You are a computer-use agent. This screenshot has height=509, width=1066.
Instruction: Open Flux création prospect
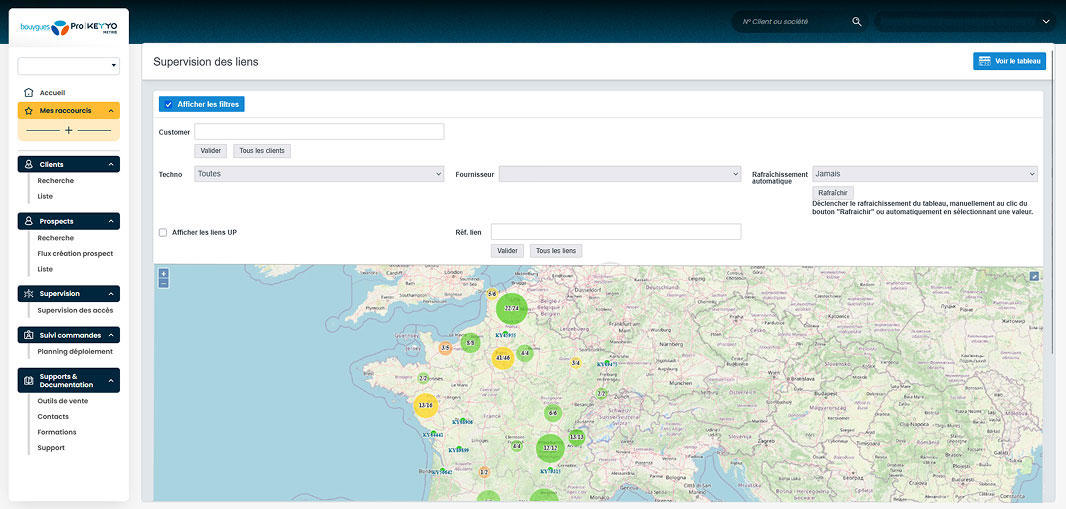(75, 253)
